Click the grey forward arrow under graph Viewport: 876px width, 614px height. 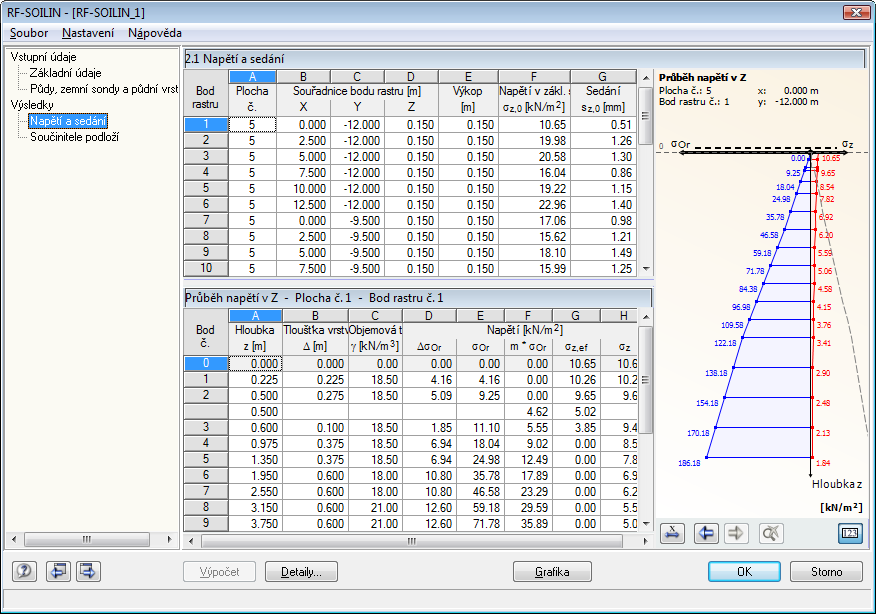(736, 534)
